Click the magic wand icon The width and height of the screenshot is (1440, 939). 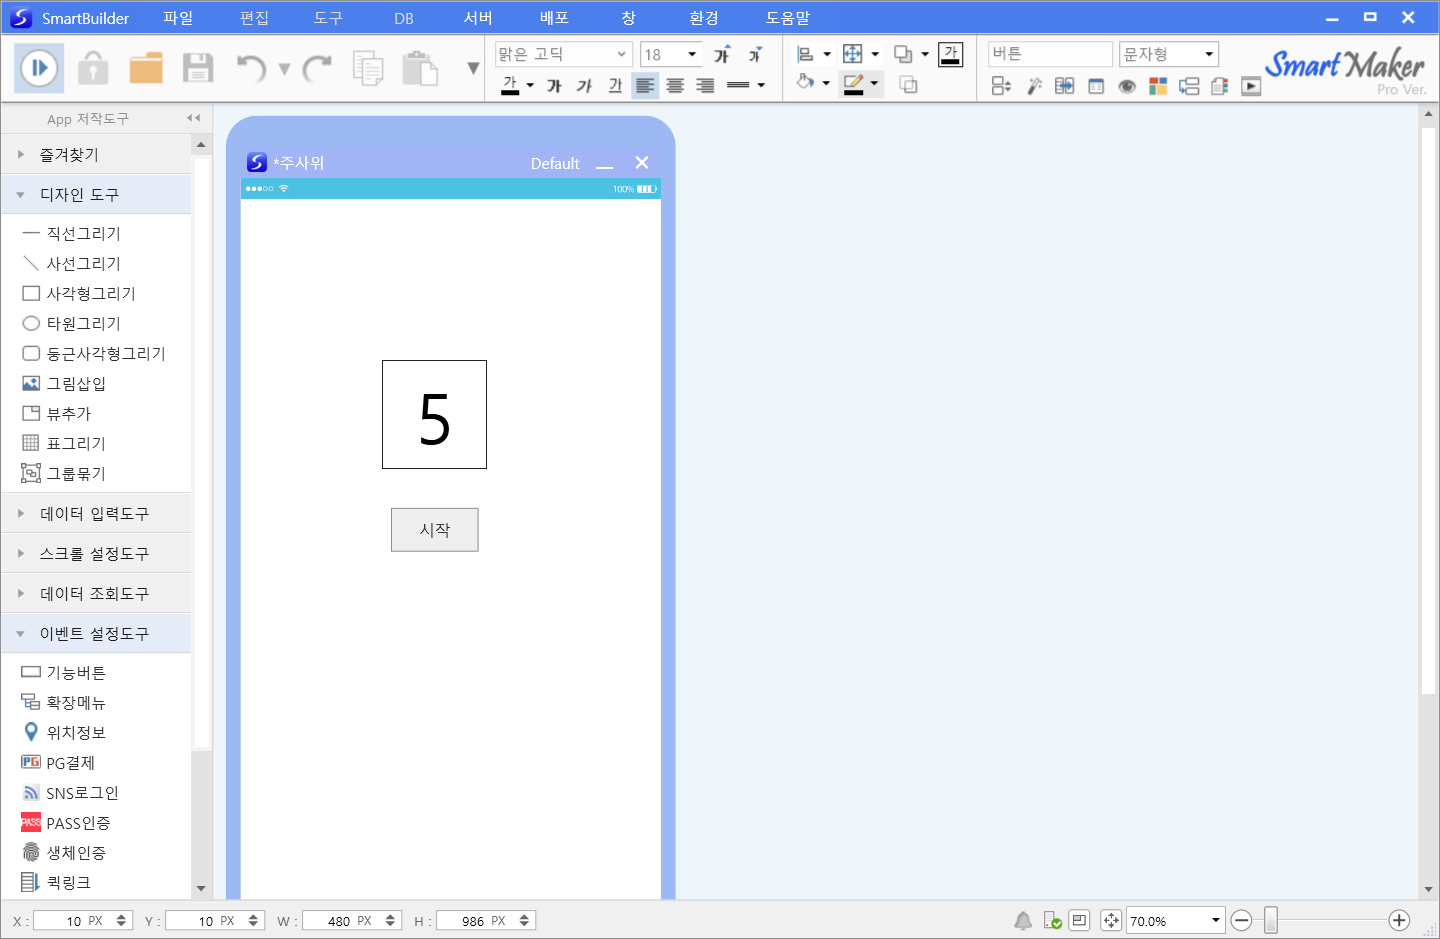click(1034, 87)
